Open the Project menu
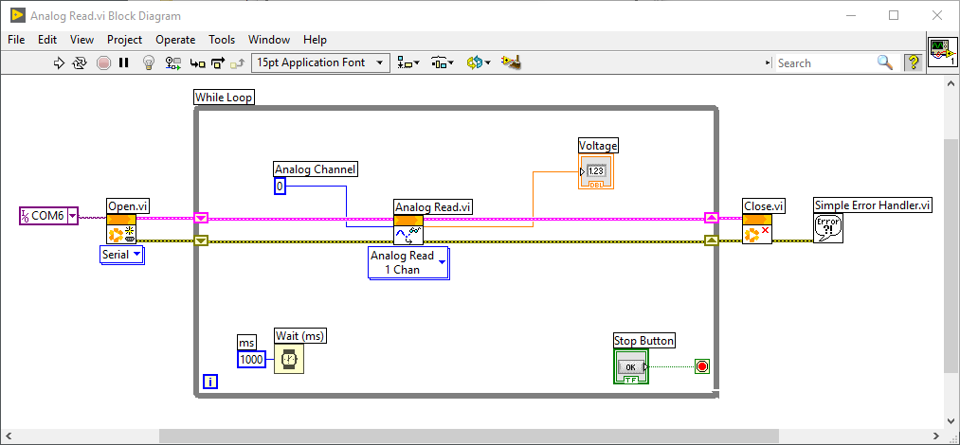Screen dimensions: 960x445 click(x=124, y=40)
